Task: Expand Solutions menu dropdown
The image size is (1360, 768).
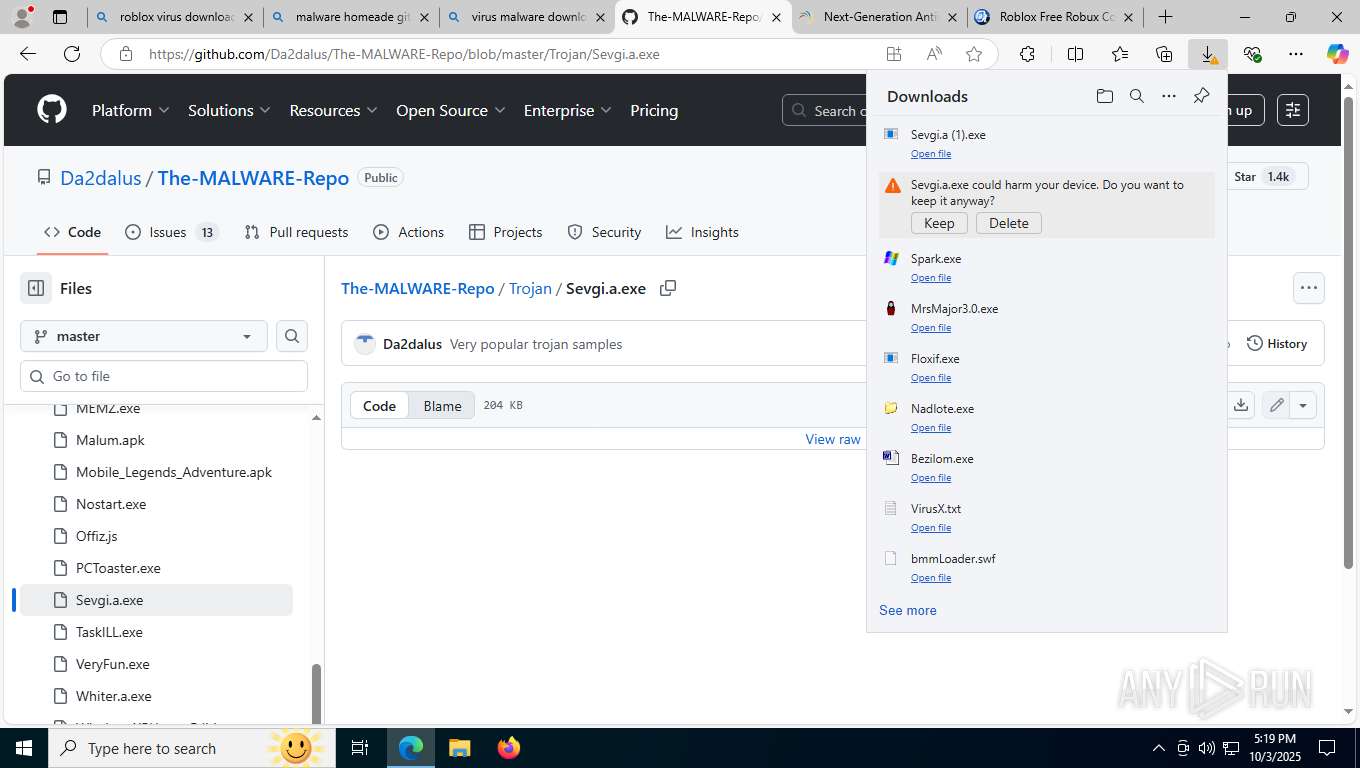Action: (x=229, y=110)
